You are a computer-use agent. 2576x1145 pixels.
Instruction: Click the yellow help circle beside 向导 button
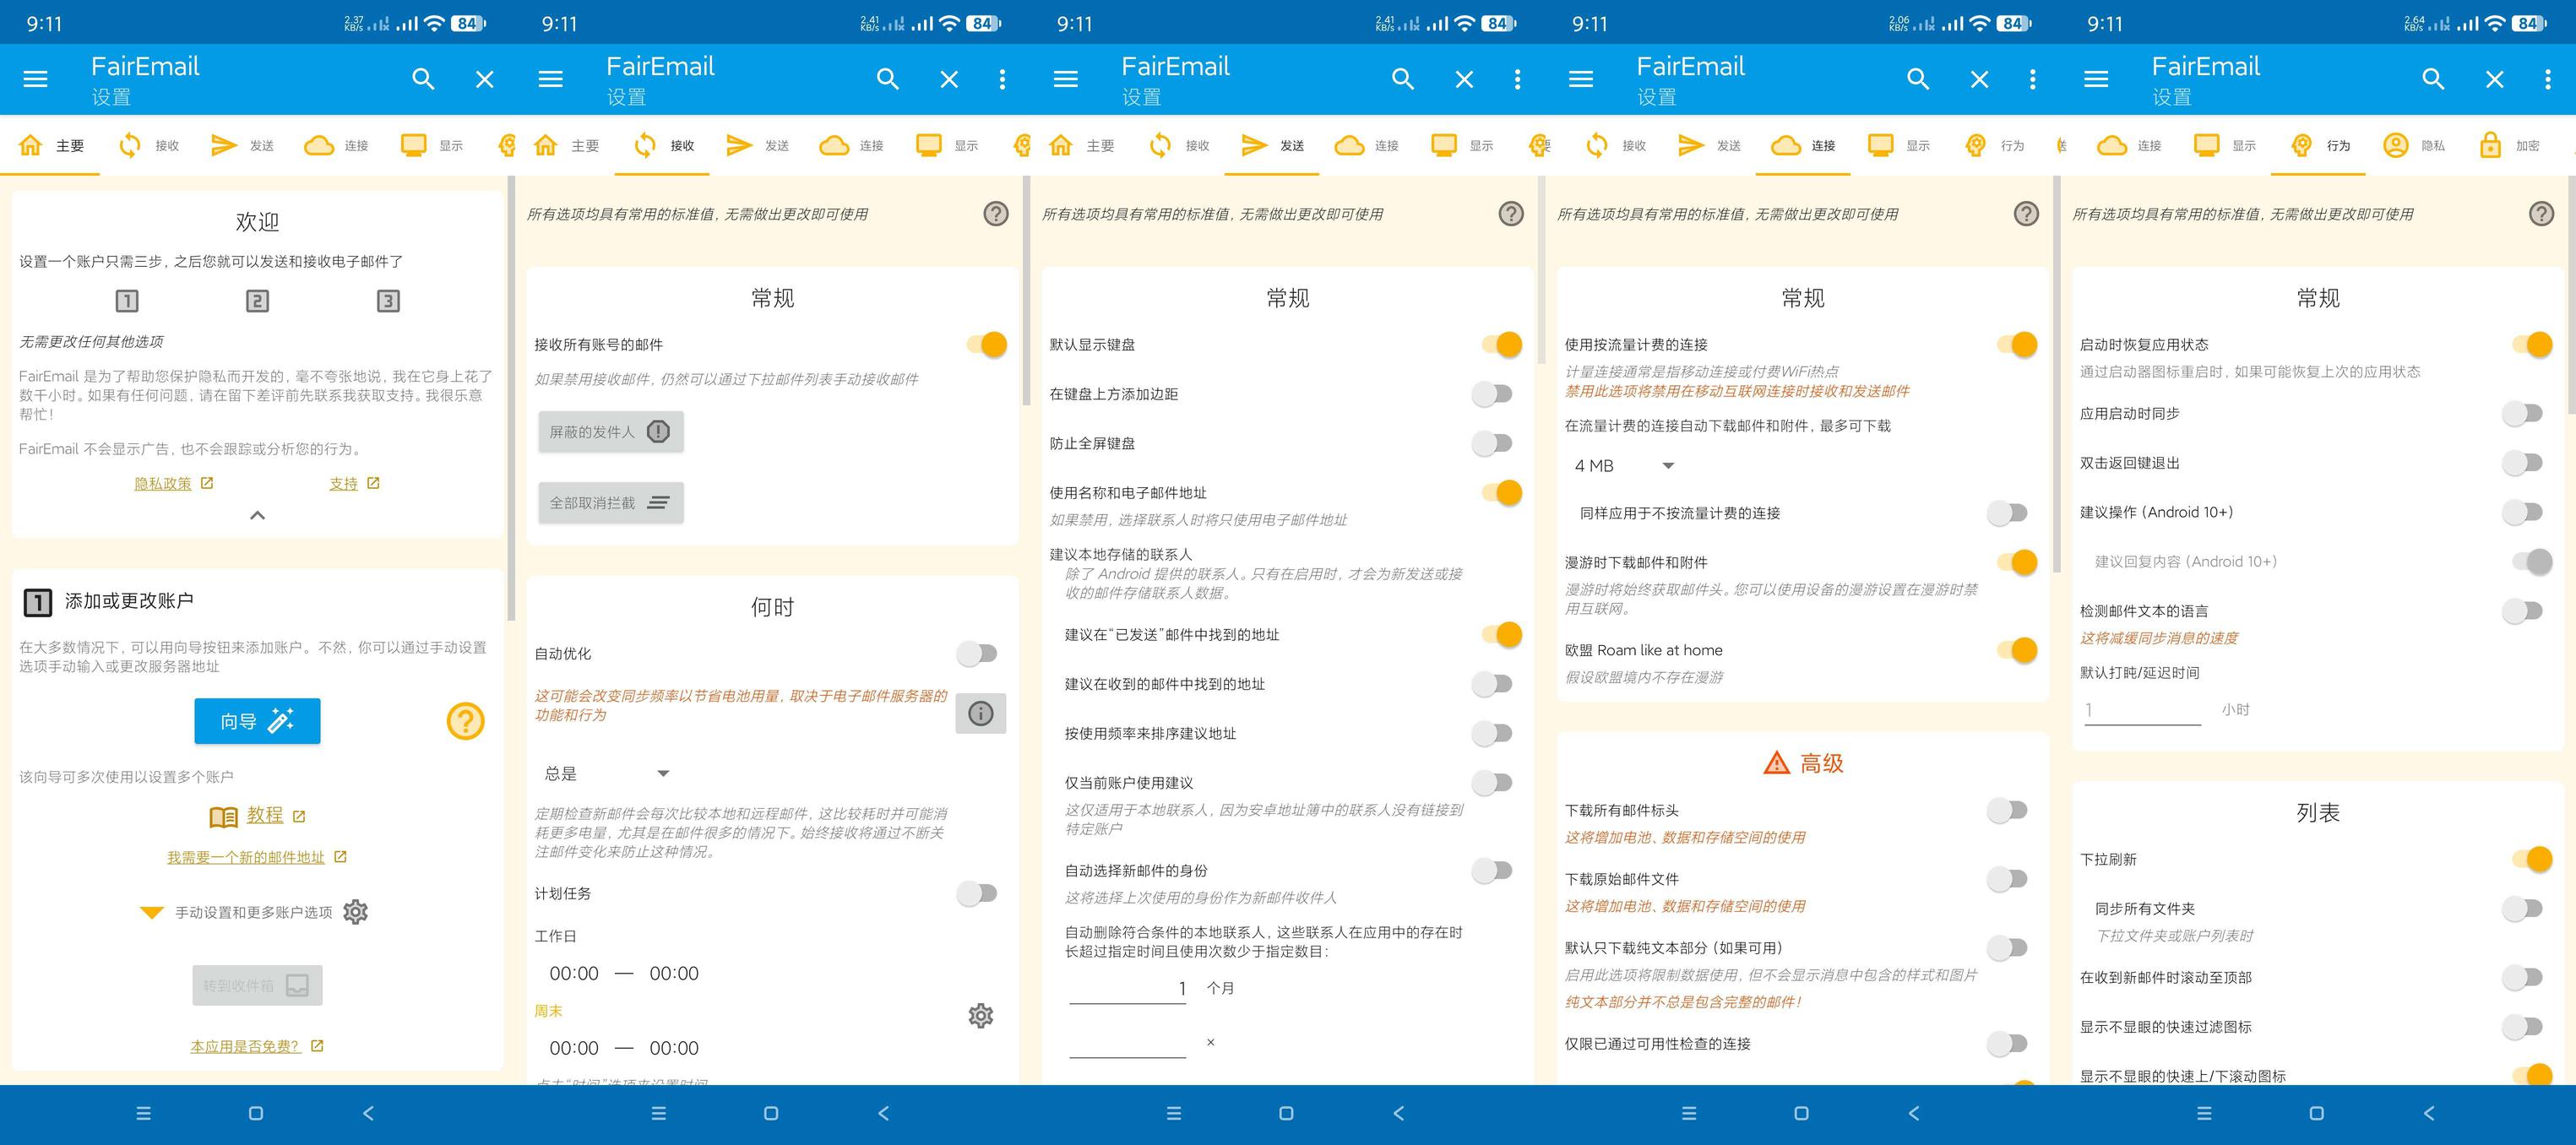pyautogui.click(x=465, y=720)
